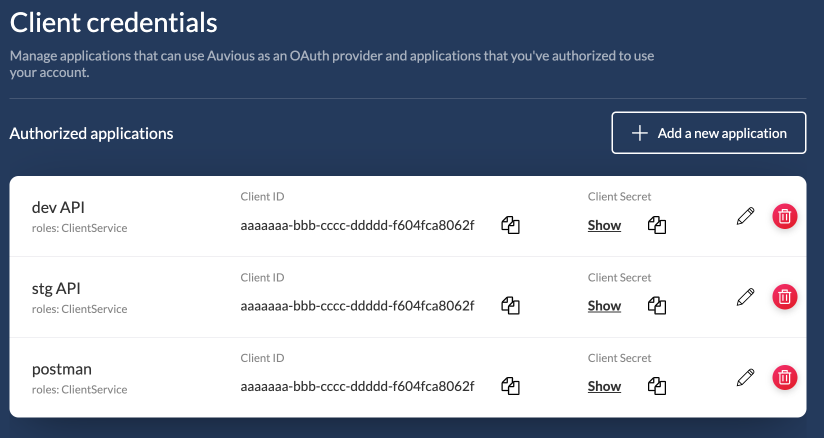The width and height of the screenshot is (824, 438).
Task: Edit the stg API application
Action: 744,296
